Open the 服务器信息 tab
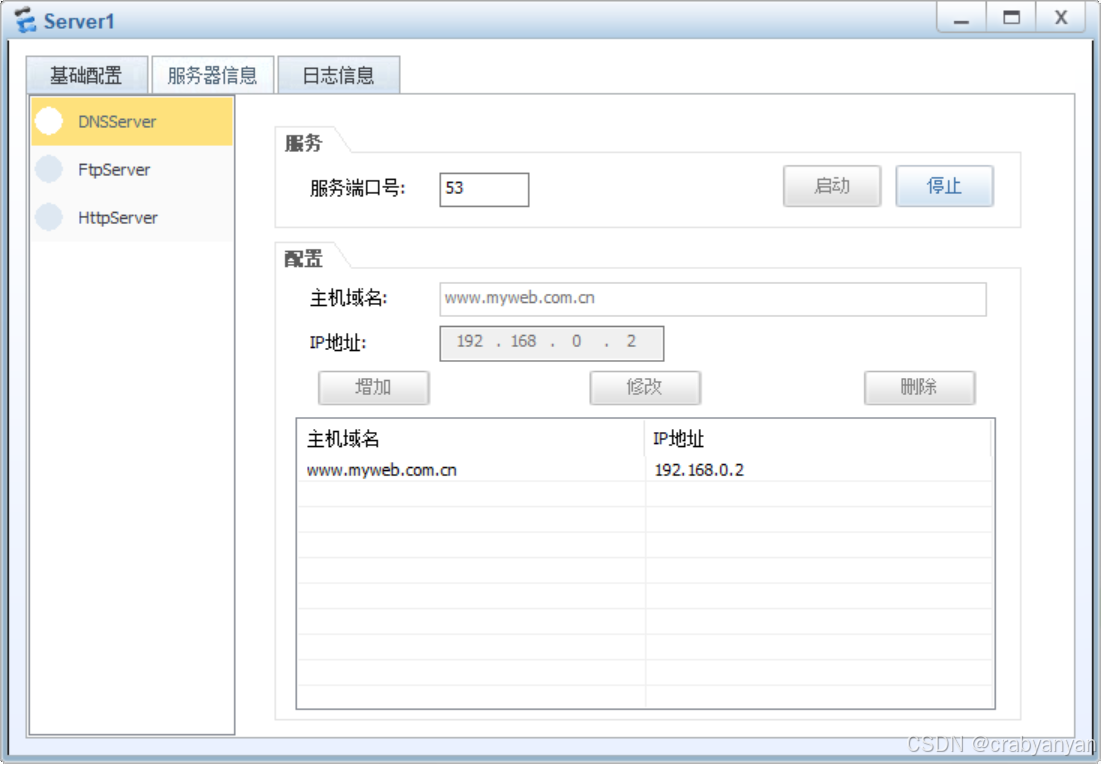The height and width of the screenshot is (764, 1101). (213, 75)
